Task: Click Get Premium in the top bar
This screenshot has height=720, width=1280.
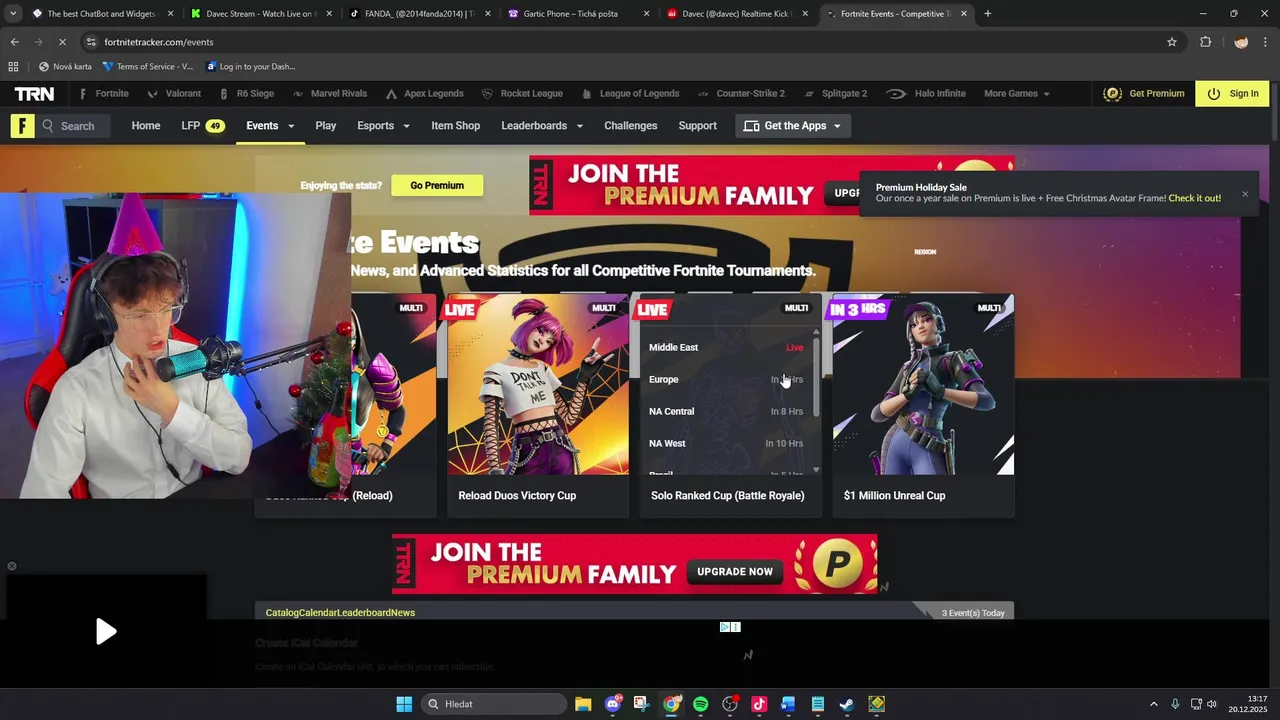Action: pyautogui.click(x=1144, y=93)
